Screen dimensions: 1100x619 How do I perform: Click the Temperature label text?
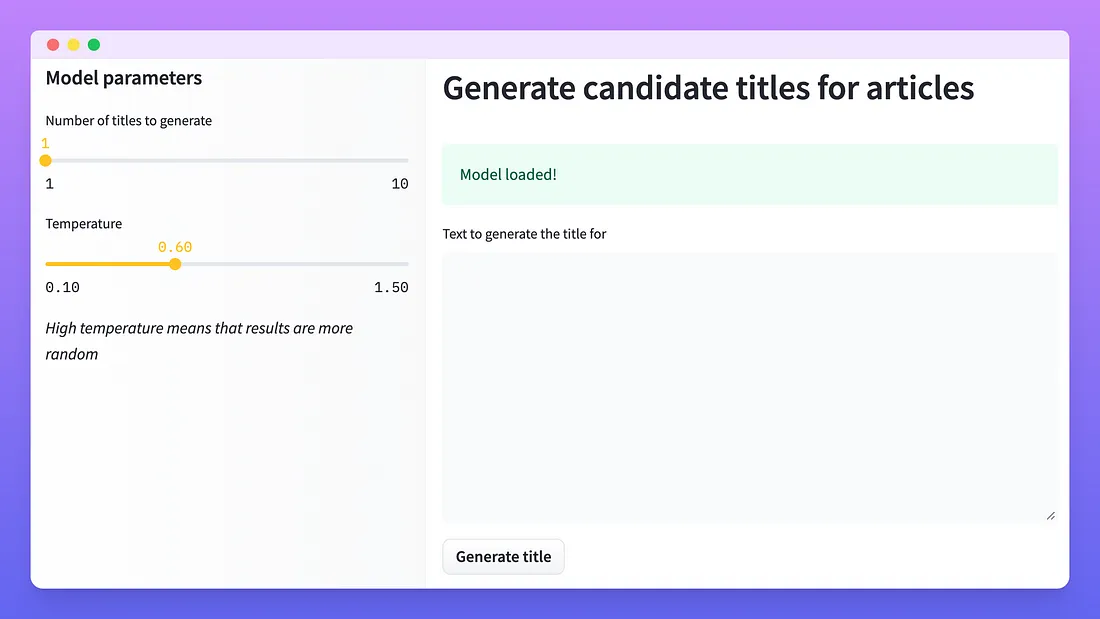[83, 224]
